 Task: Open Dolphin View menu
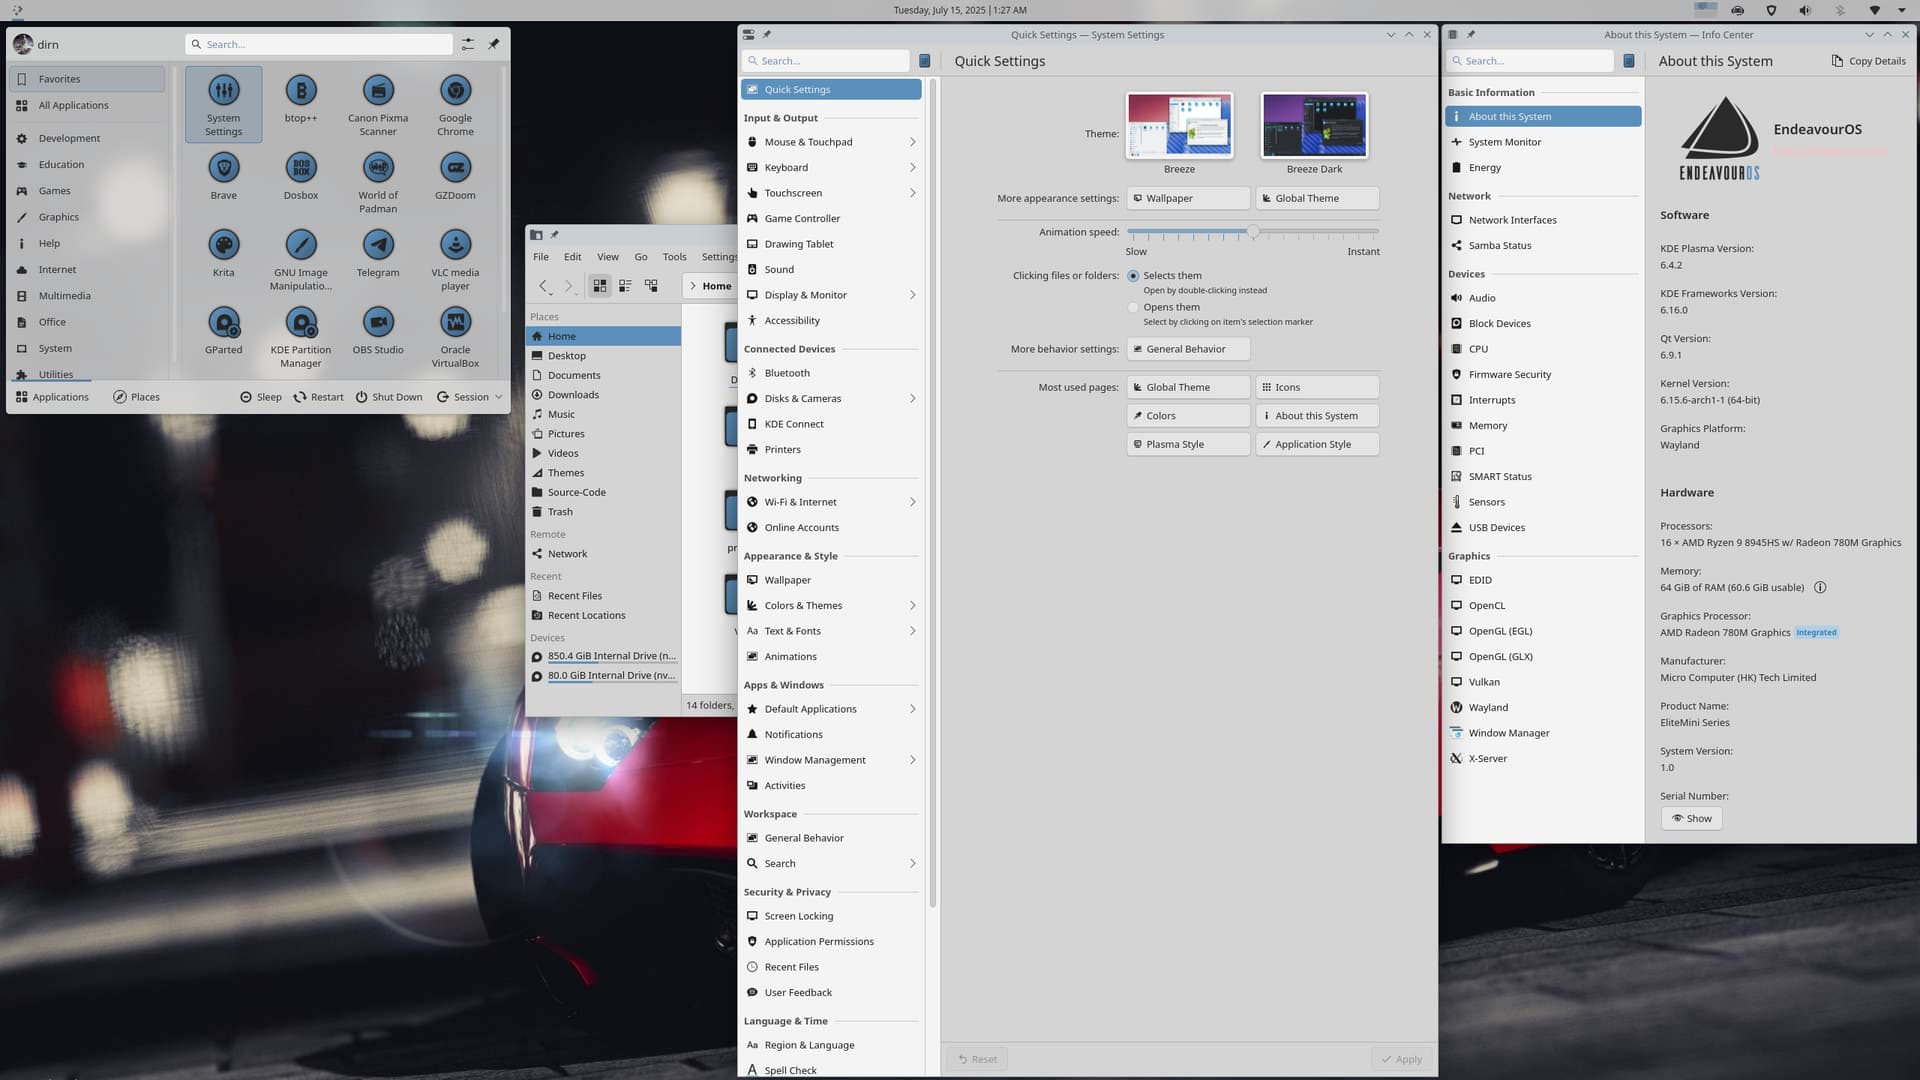point(608,257)
